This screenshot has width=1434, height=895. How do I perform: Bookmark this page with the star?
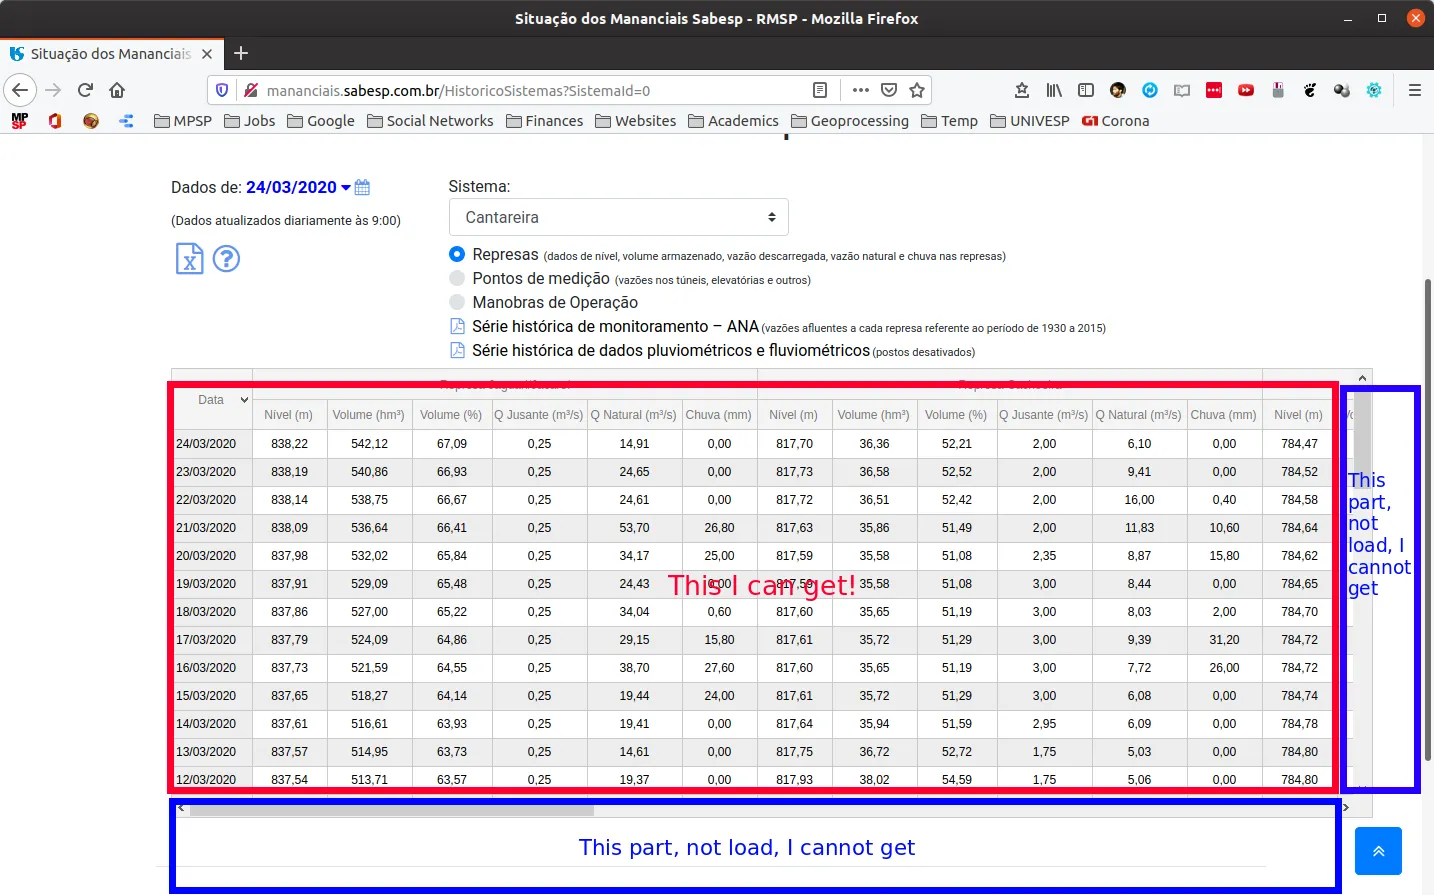point(917,90)
